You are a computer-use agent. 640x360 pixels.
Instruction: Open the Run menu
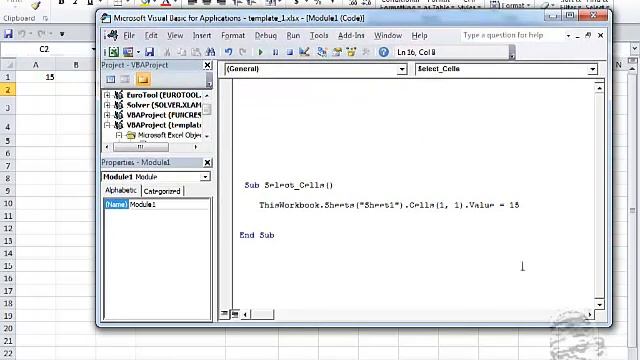(x=293, y=36)
